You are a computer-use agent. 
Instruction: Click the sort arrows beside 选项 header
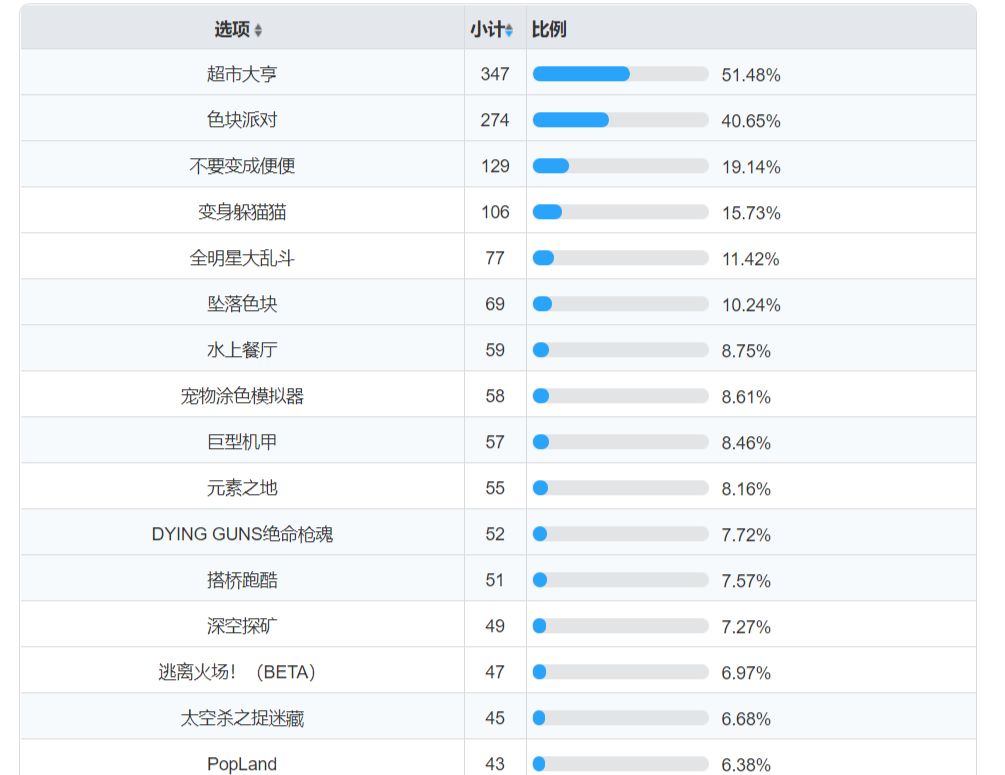258,31
